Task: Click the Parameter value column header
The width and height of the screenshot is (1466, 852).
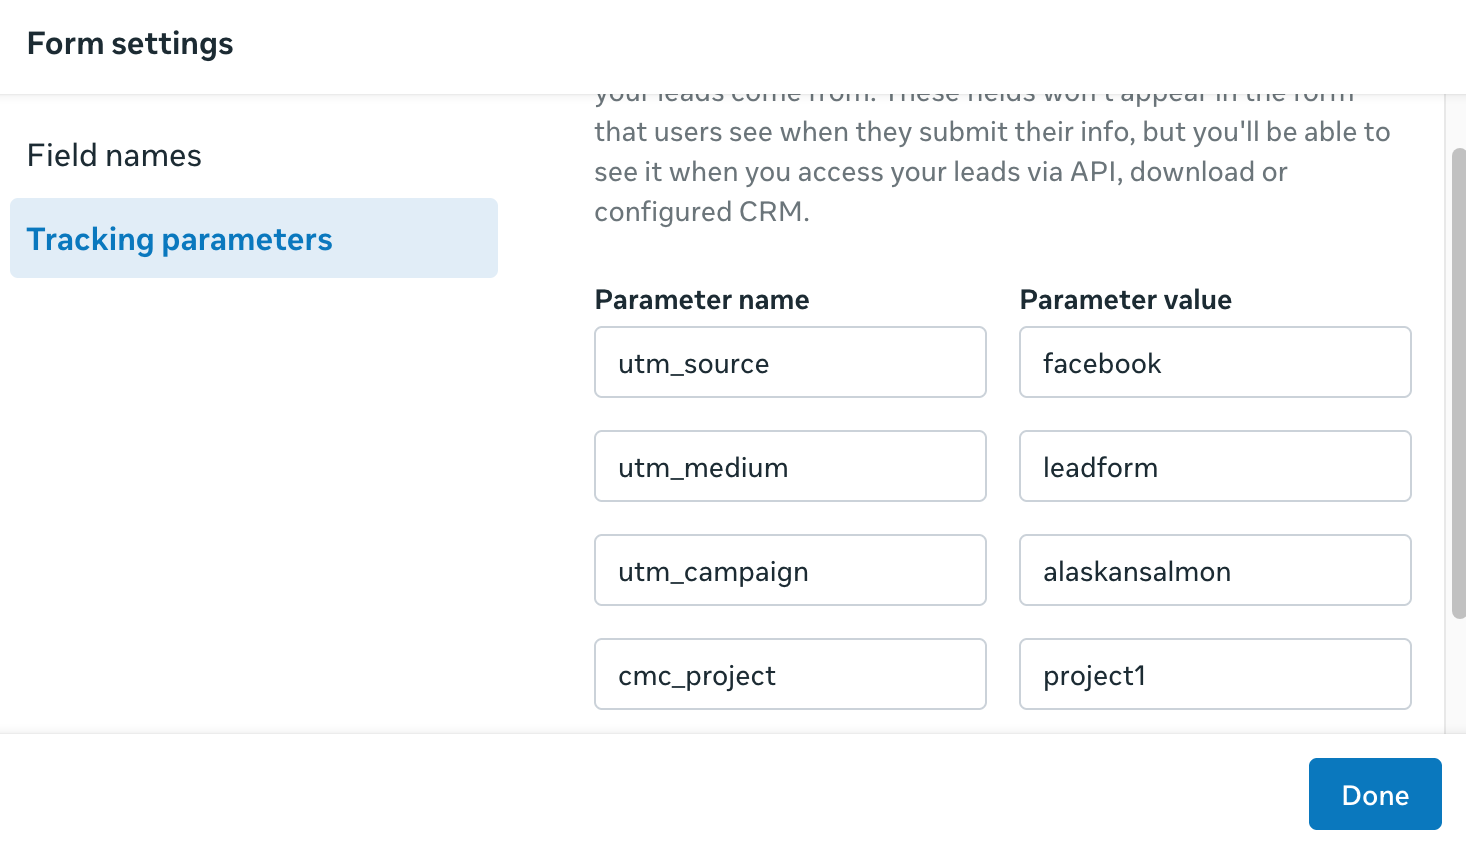Action: click(1125, 300)
